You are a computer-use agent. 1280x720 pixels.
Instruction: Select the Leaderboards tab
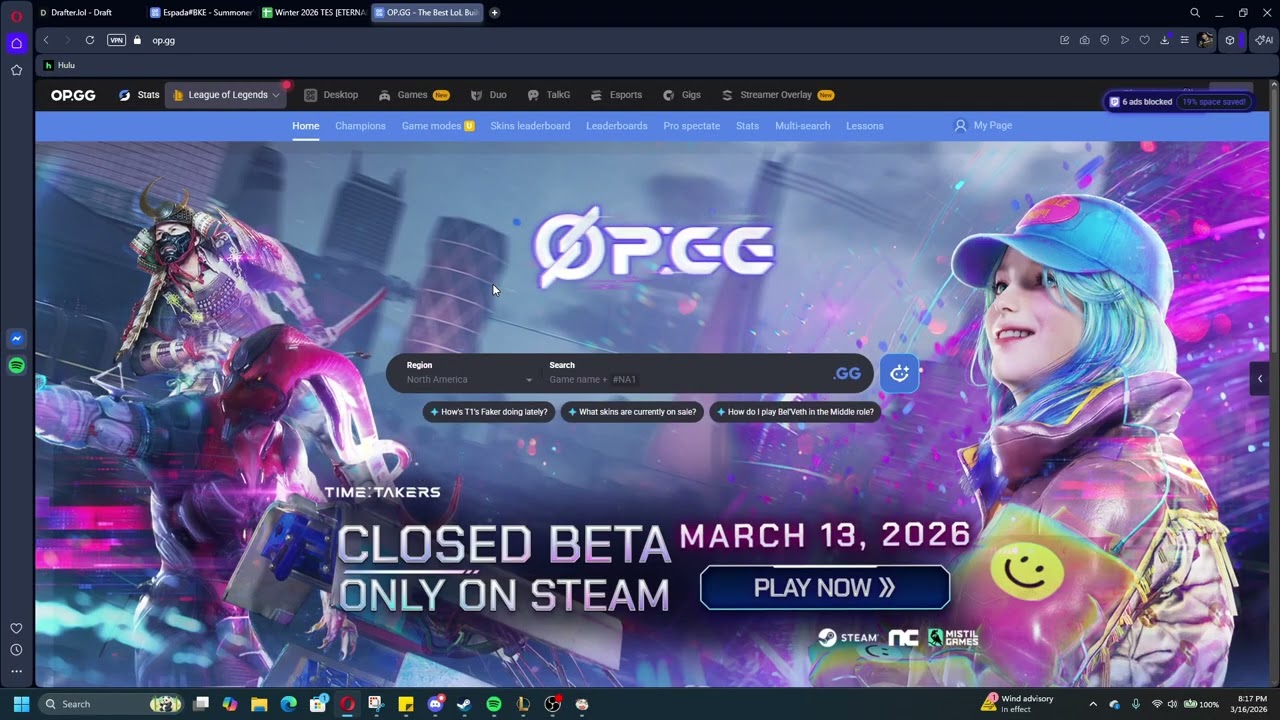click(617, 126)
